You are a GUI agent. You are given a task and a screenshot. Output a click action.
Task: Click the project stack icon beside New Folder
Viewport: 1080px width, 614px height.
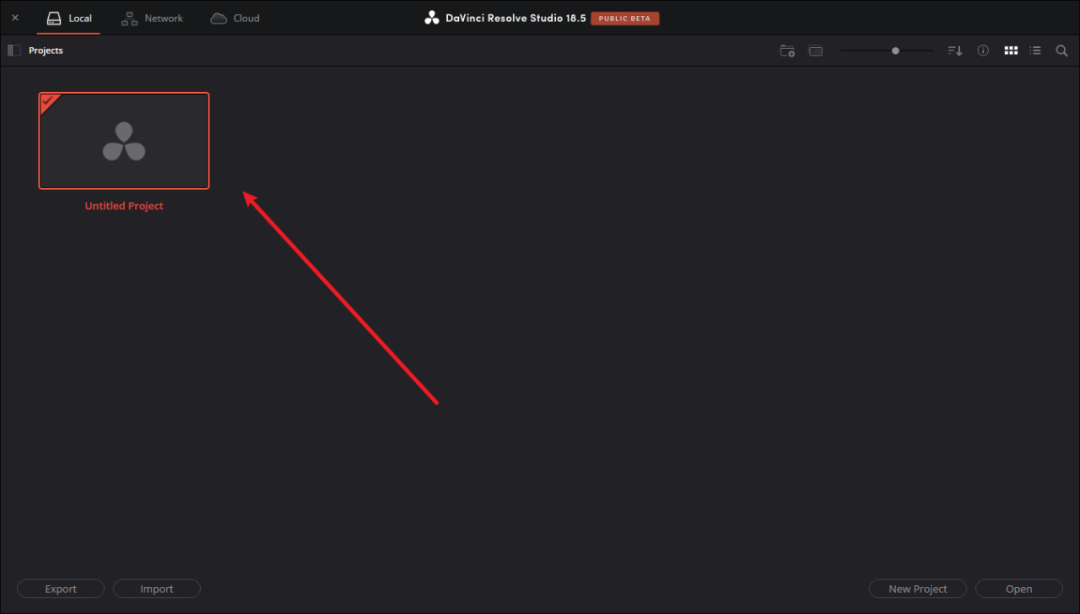816,51
